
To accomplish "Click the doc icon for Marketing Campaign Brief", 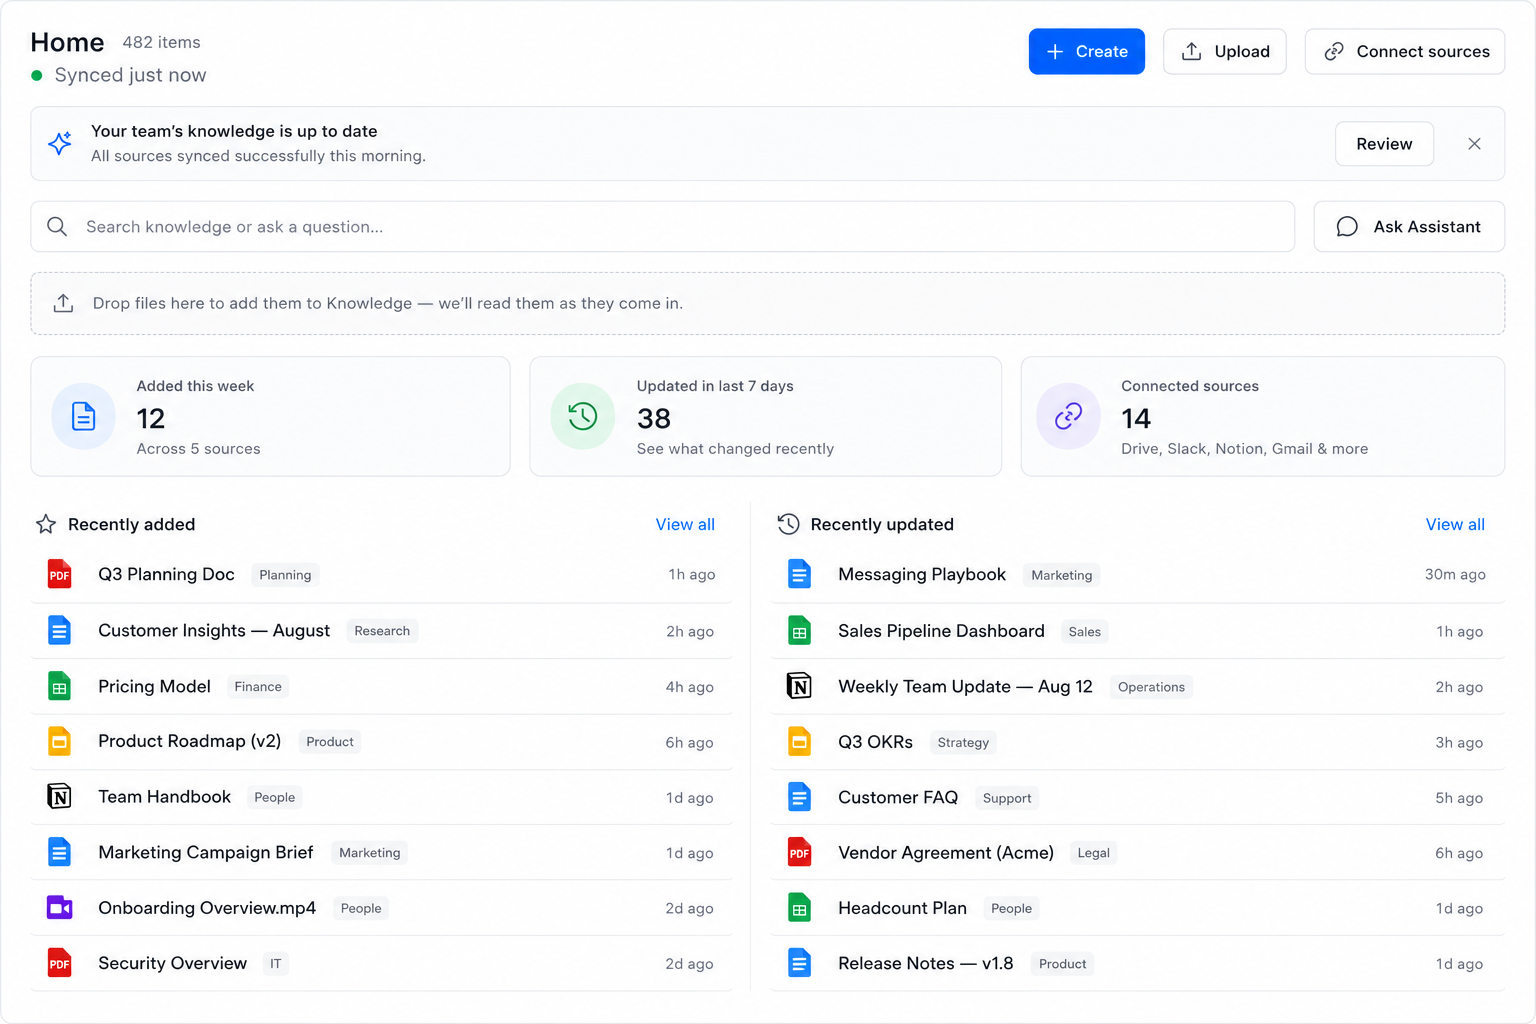I will point(60,852).
